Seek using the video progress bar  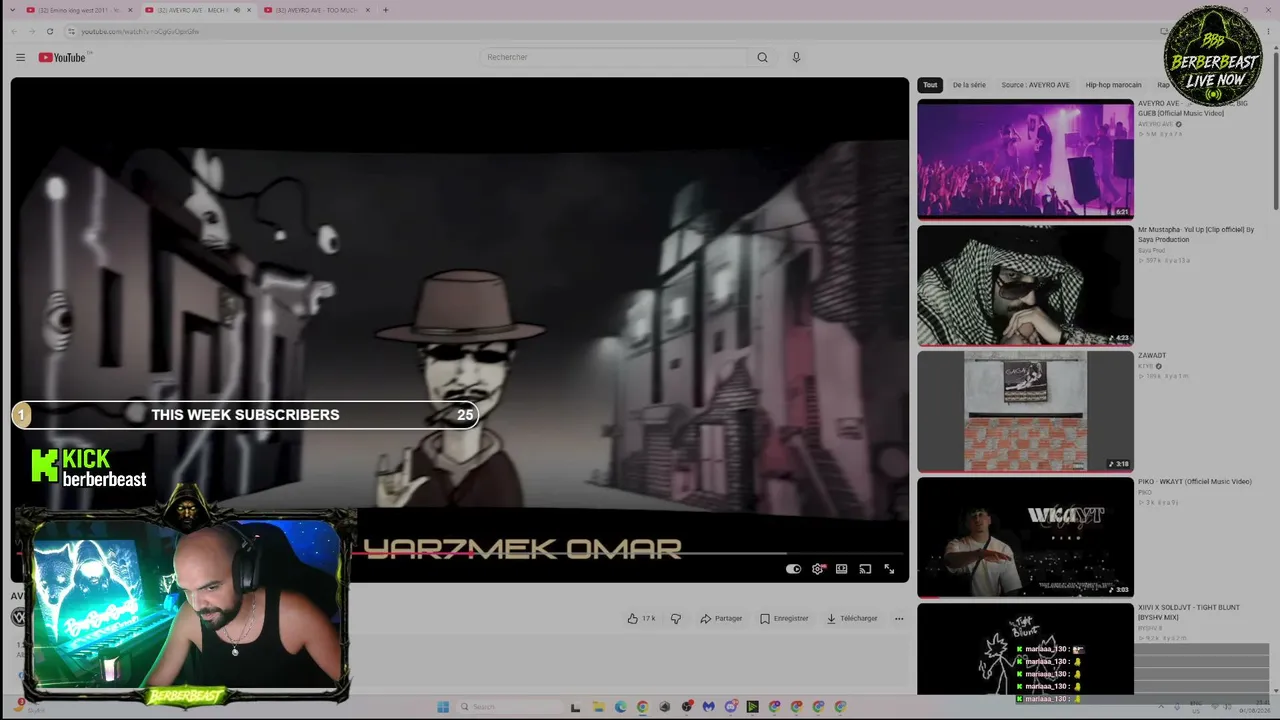[x=460, y=553]
